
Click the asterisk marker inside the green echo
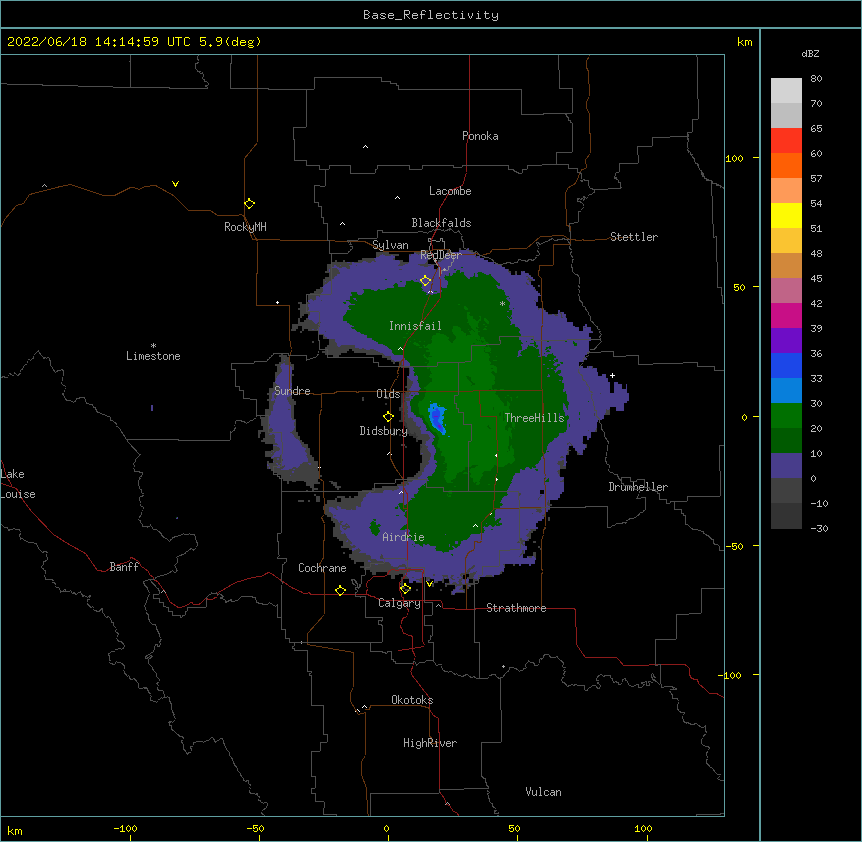click(x=502, y=303)
